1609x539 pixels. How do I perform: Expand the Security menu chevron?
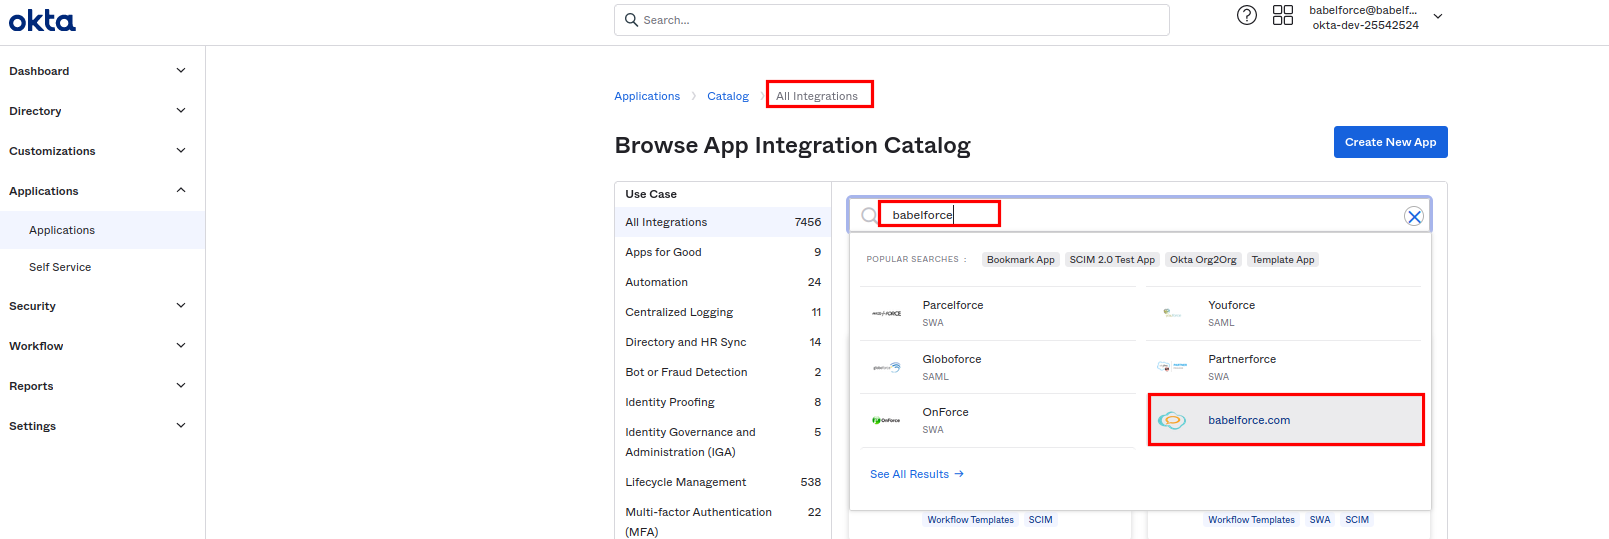point(181,305)
